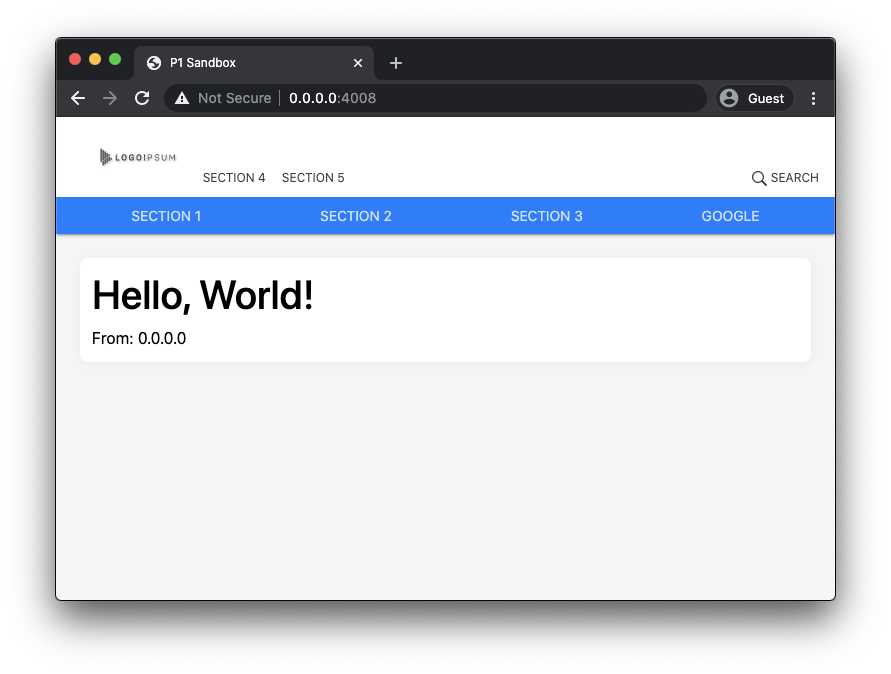Click the browser forward arrow
The width and height of the screenshot is (891, 674).
click(110, 98)
